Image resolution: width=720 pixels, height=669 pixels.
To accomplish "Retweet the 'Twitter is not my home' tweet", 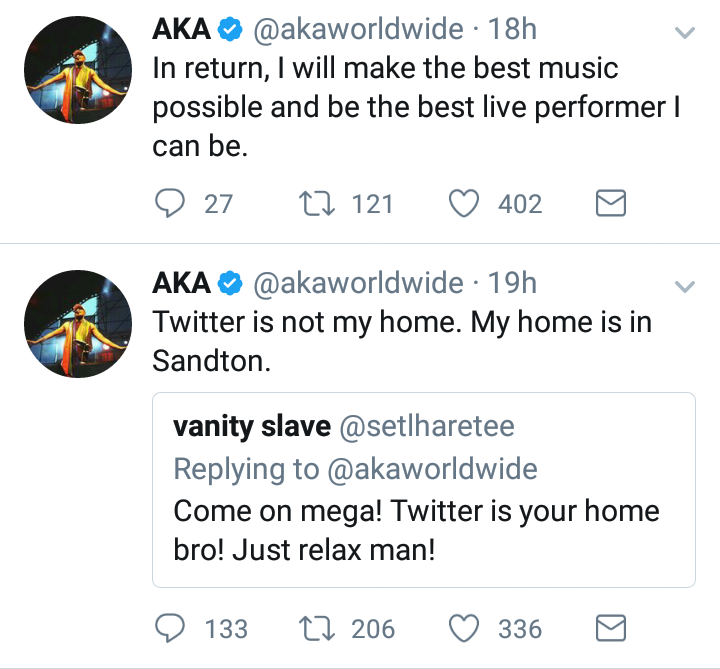I will coord(317,628).
